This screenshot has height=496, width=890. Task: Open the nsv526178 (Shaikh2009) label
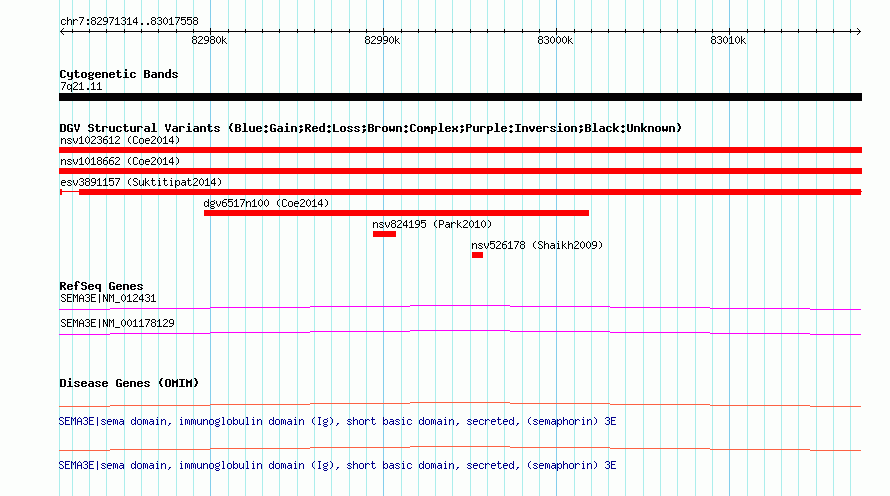[x=537, y=245]
